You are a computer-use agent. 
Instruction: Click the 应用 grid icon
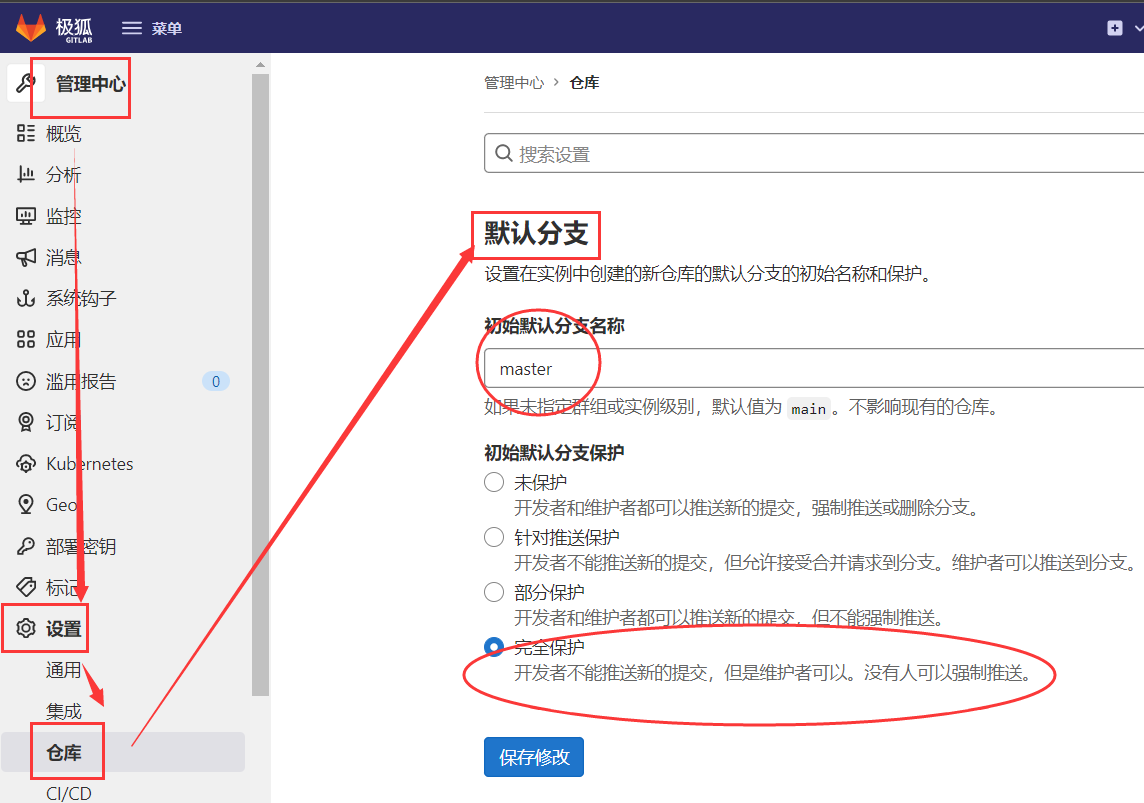click(26, 339)
